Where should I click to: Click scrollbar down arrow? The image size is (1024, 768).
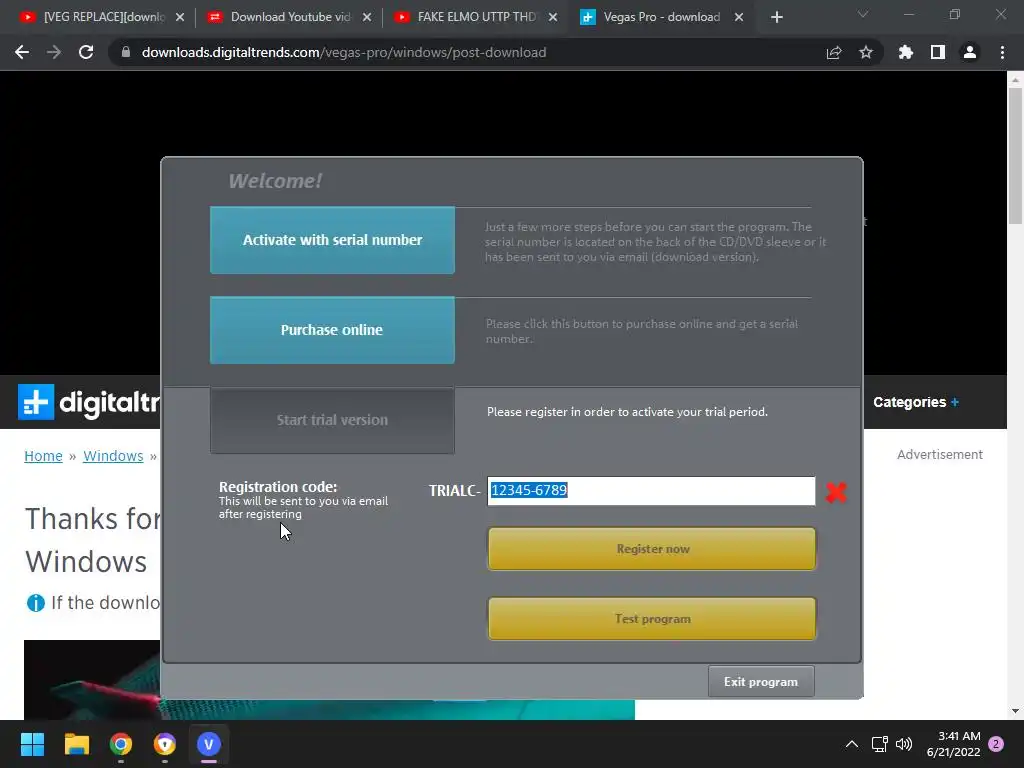(1015, 711)
